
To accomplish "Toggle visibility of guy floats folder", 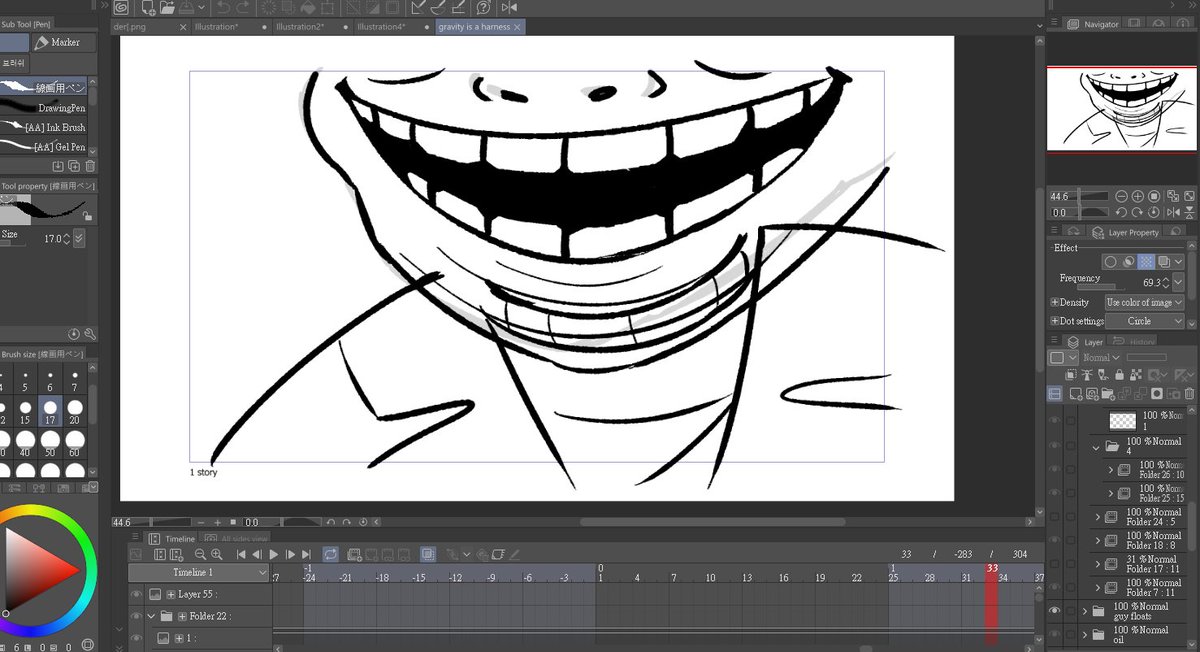I will 1054,610.
